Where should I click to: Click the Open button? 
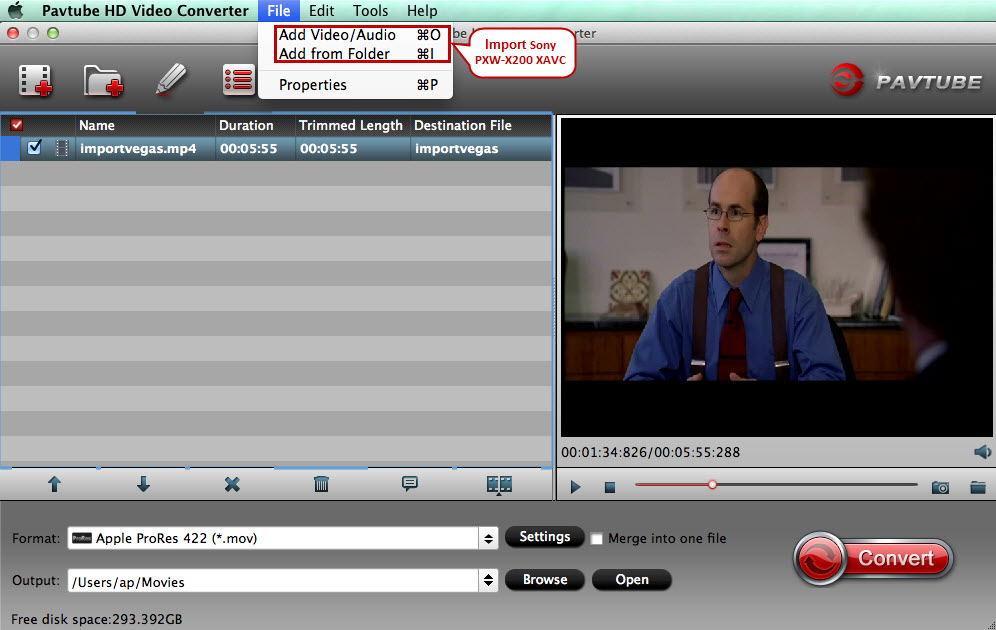click(x=631, y=580)
